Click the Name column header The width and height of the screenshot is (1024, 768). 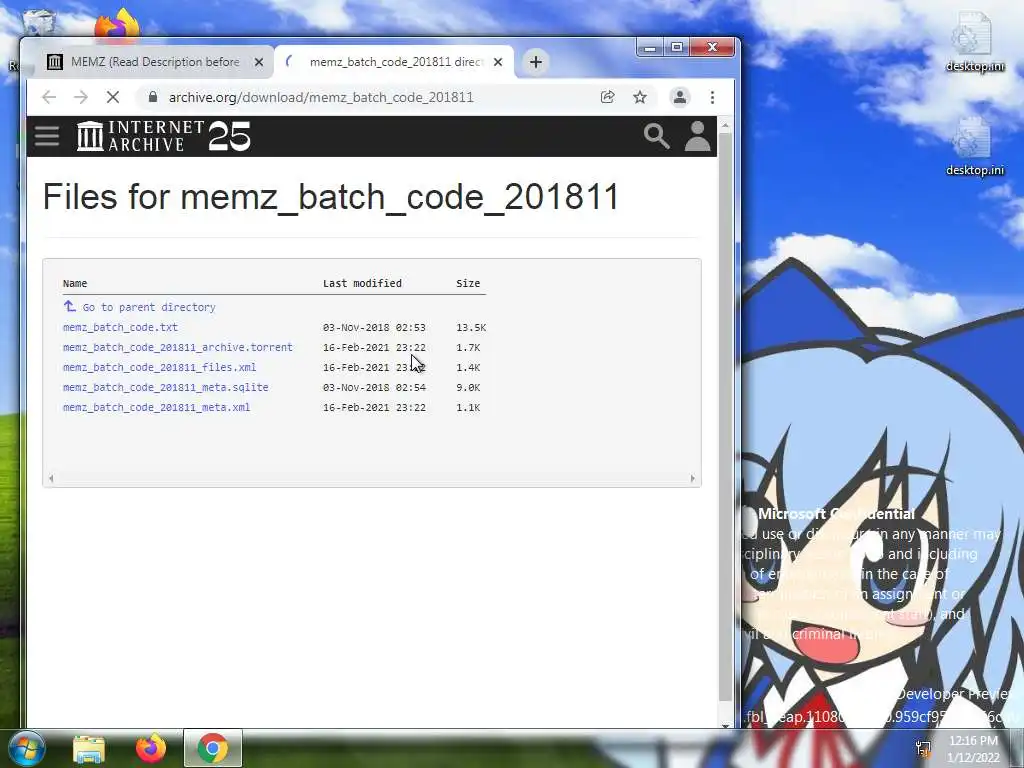pyautogui.click(x=75, y=283)
